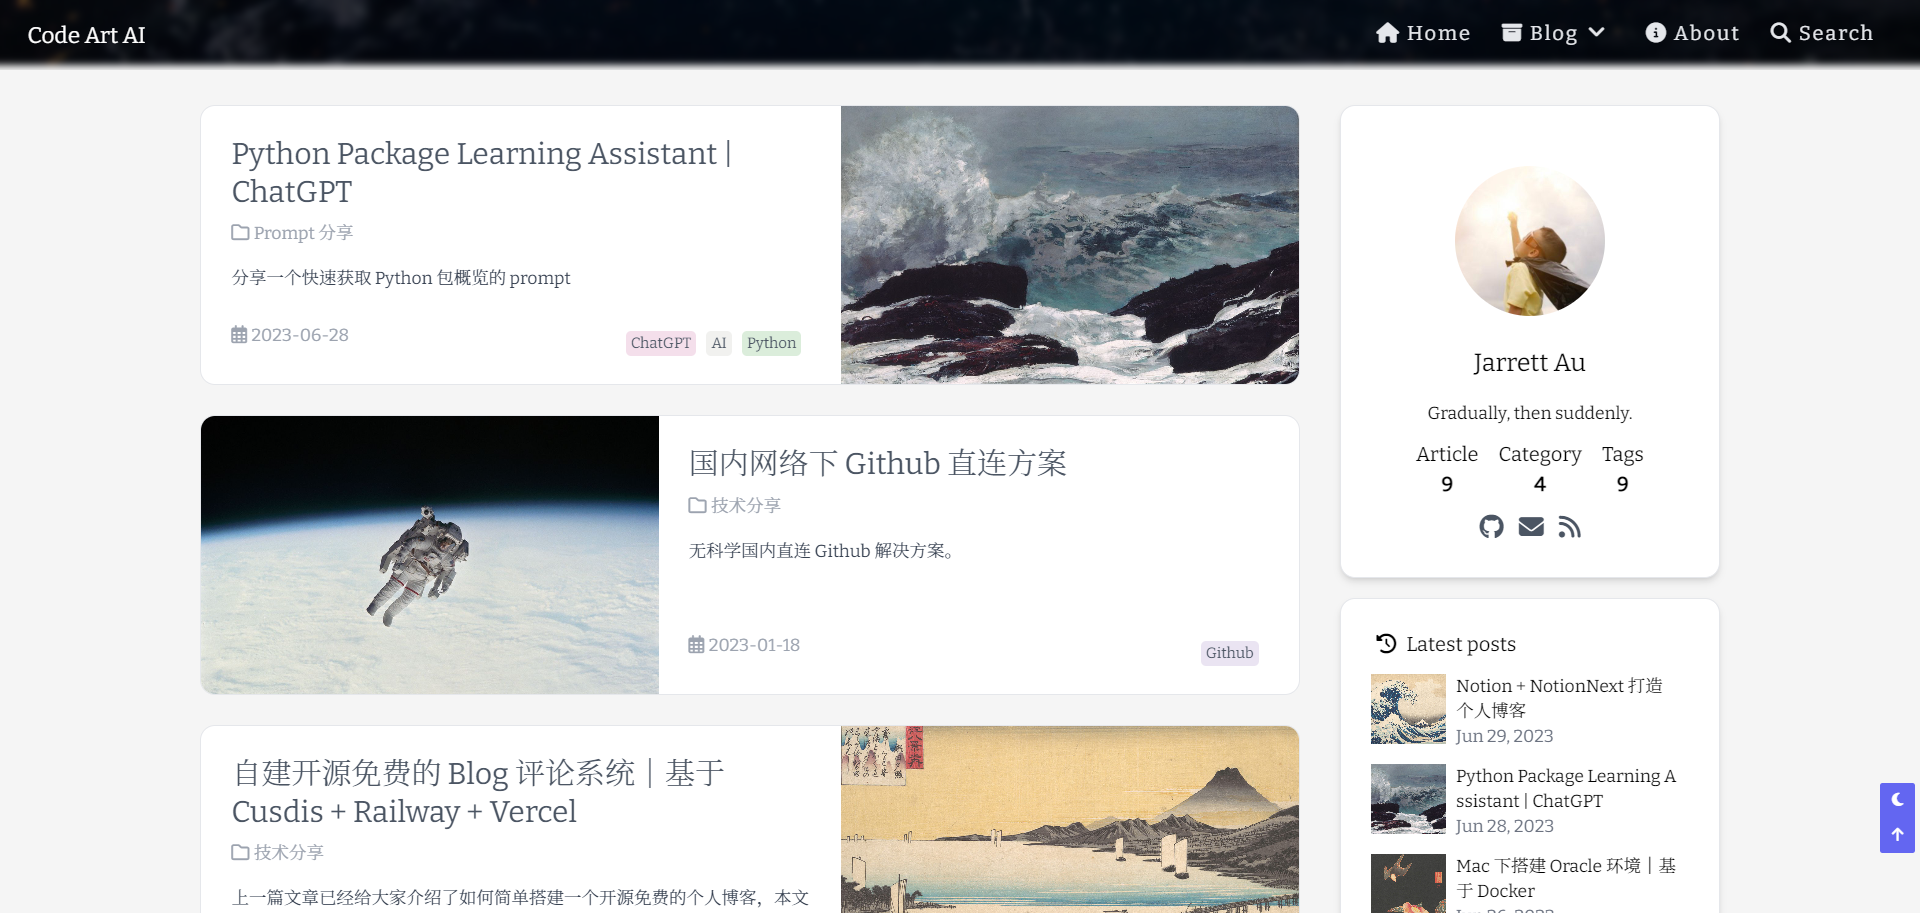Open the Category count link
This screenshot has width=1920, height=913.
point(1540,468)
